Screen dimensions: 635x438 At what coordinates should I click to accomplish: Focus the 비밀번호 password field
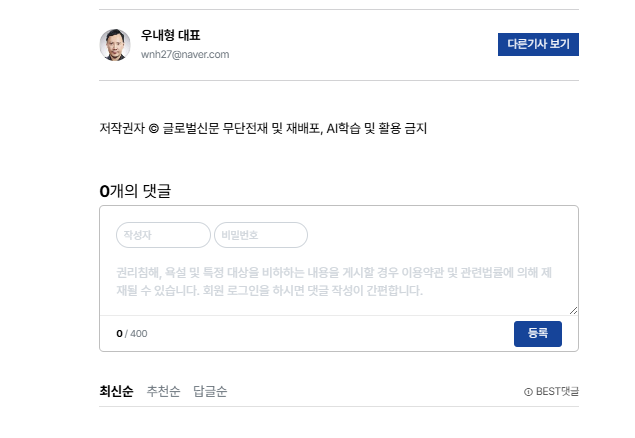coord(260,235)
